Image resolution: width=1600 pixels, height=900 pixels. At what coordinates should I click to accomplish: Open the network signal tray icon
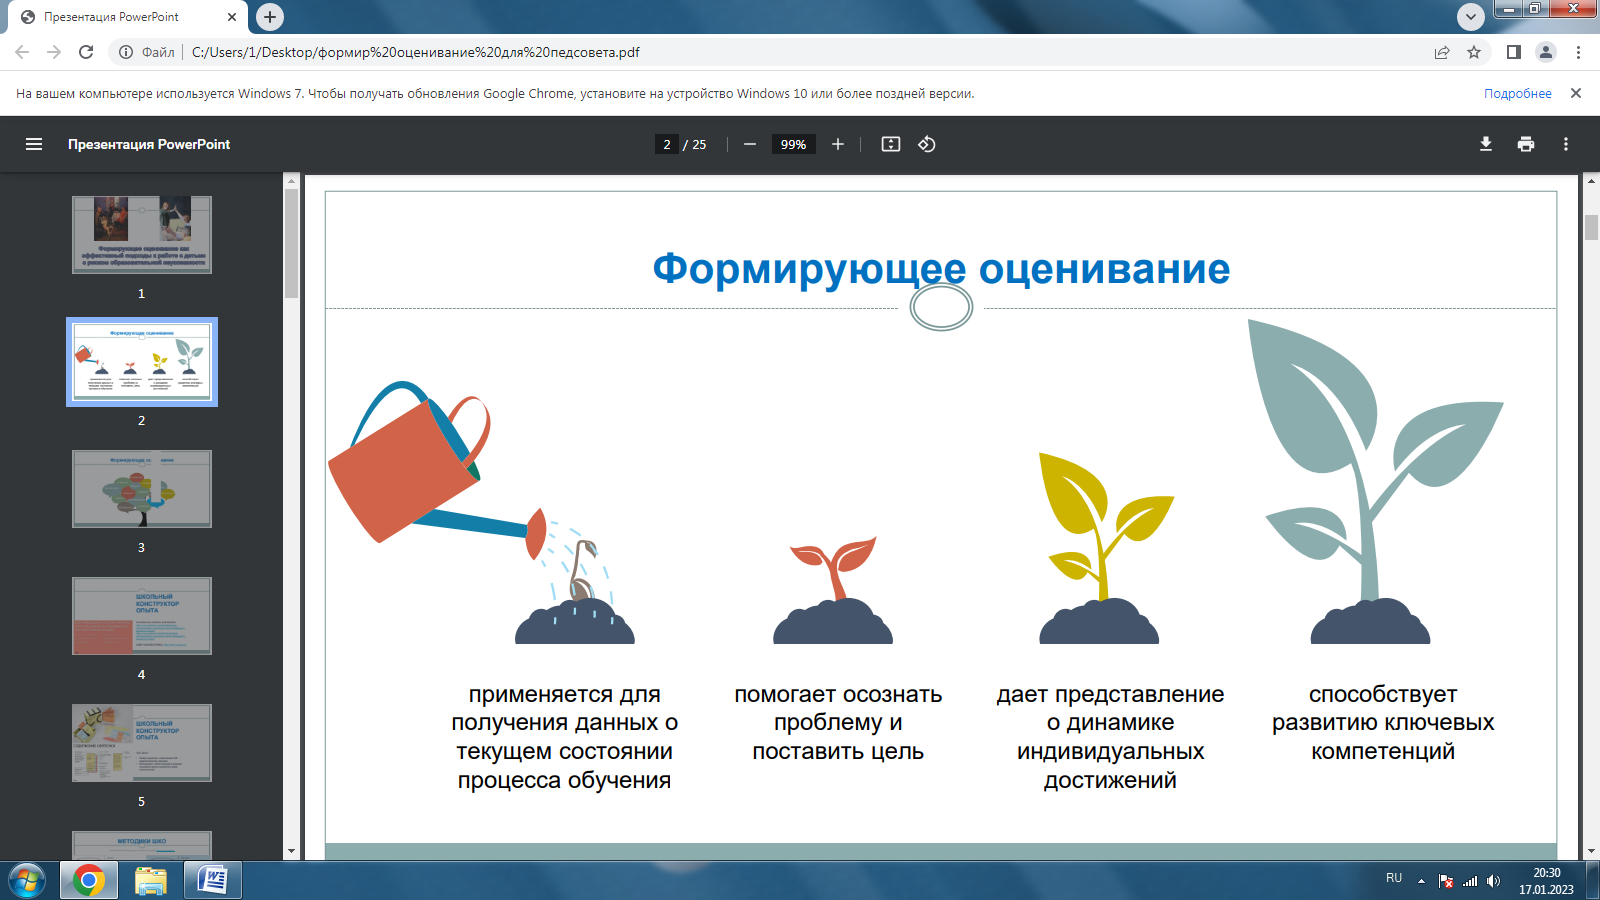click(1470, 881)
